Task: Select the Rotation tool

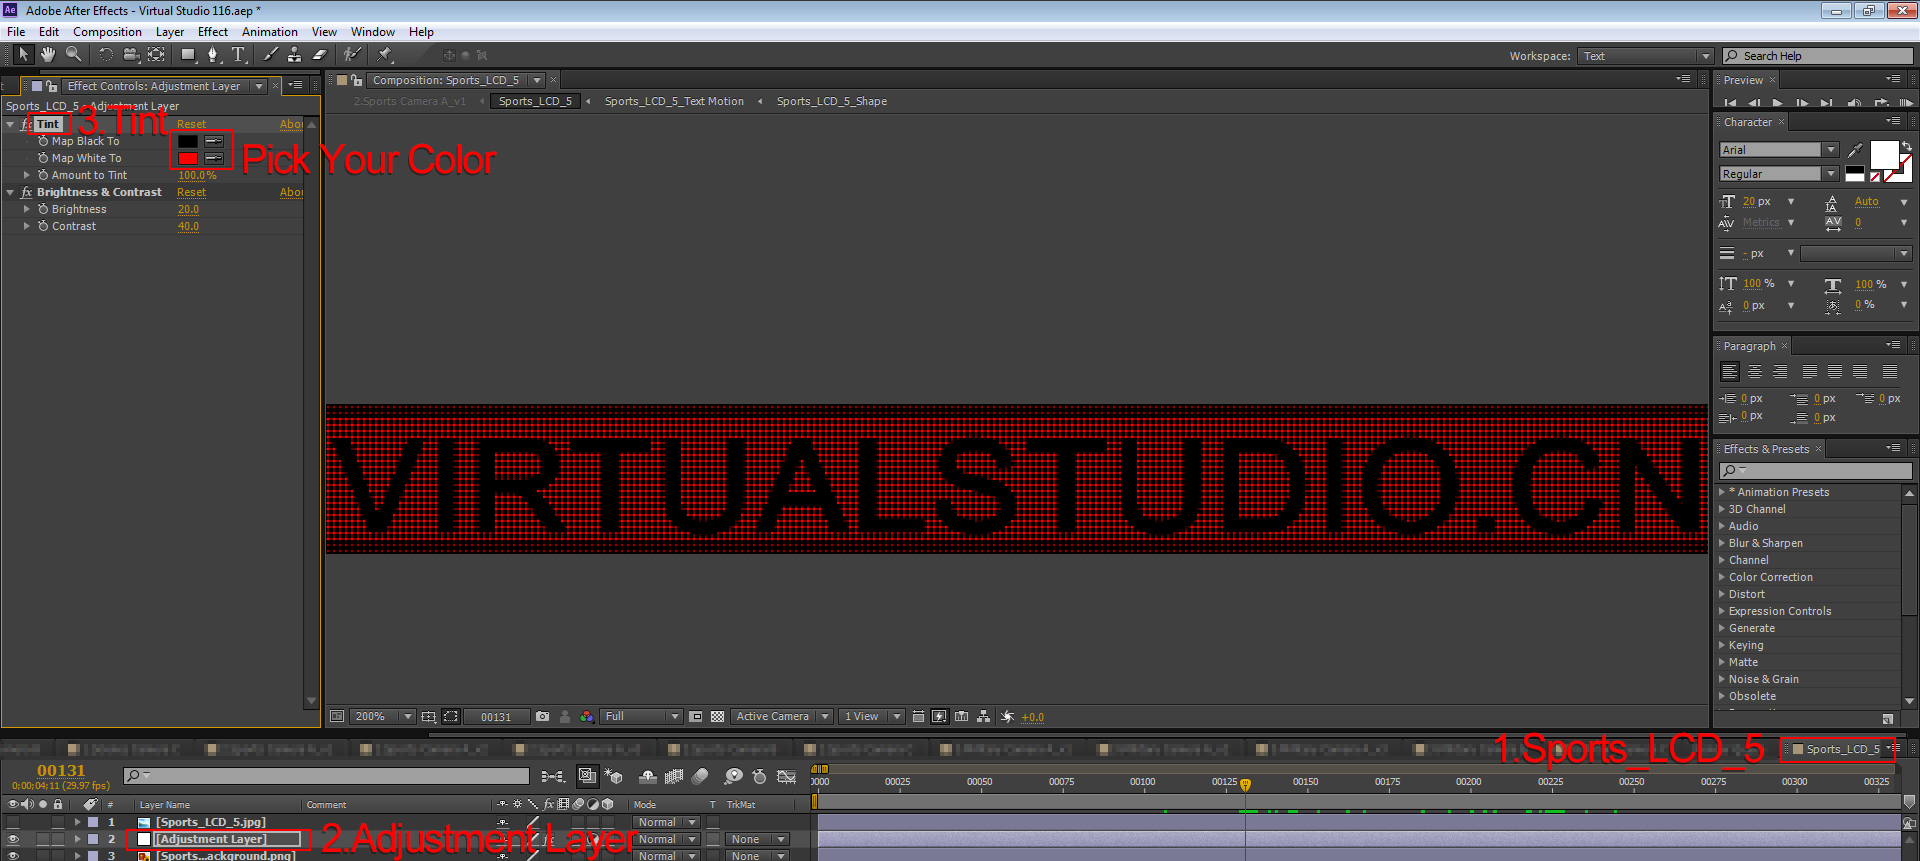Action: coord(105,54)
